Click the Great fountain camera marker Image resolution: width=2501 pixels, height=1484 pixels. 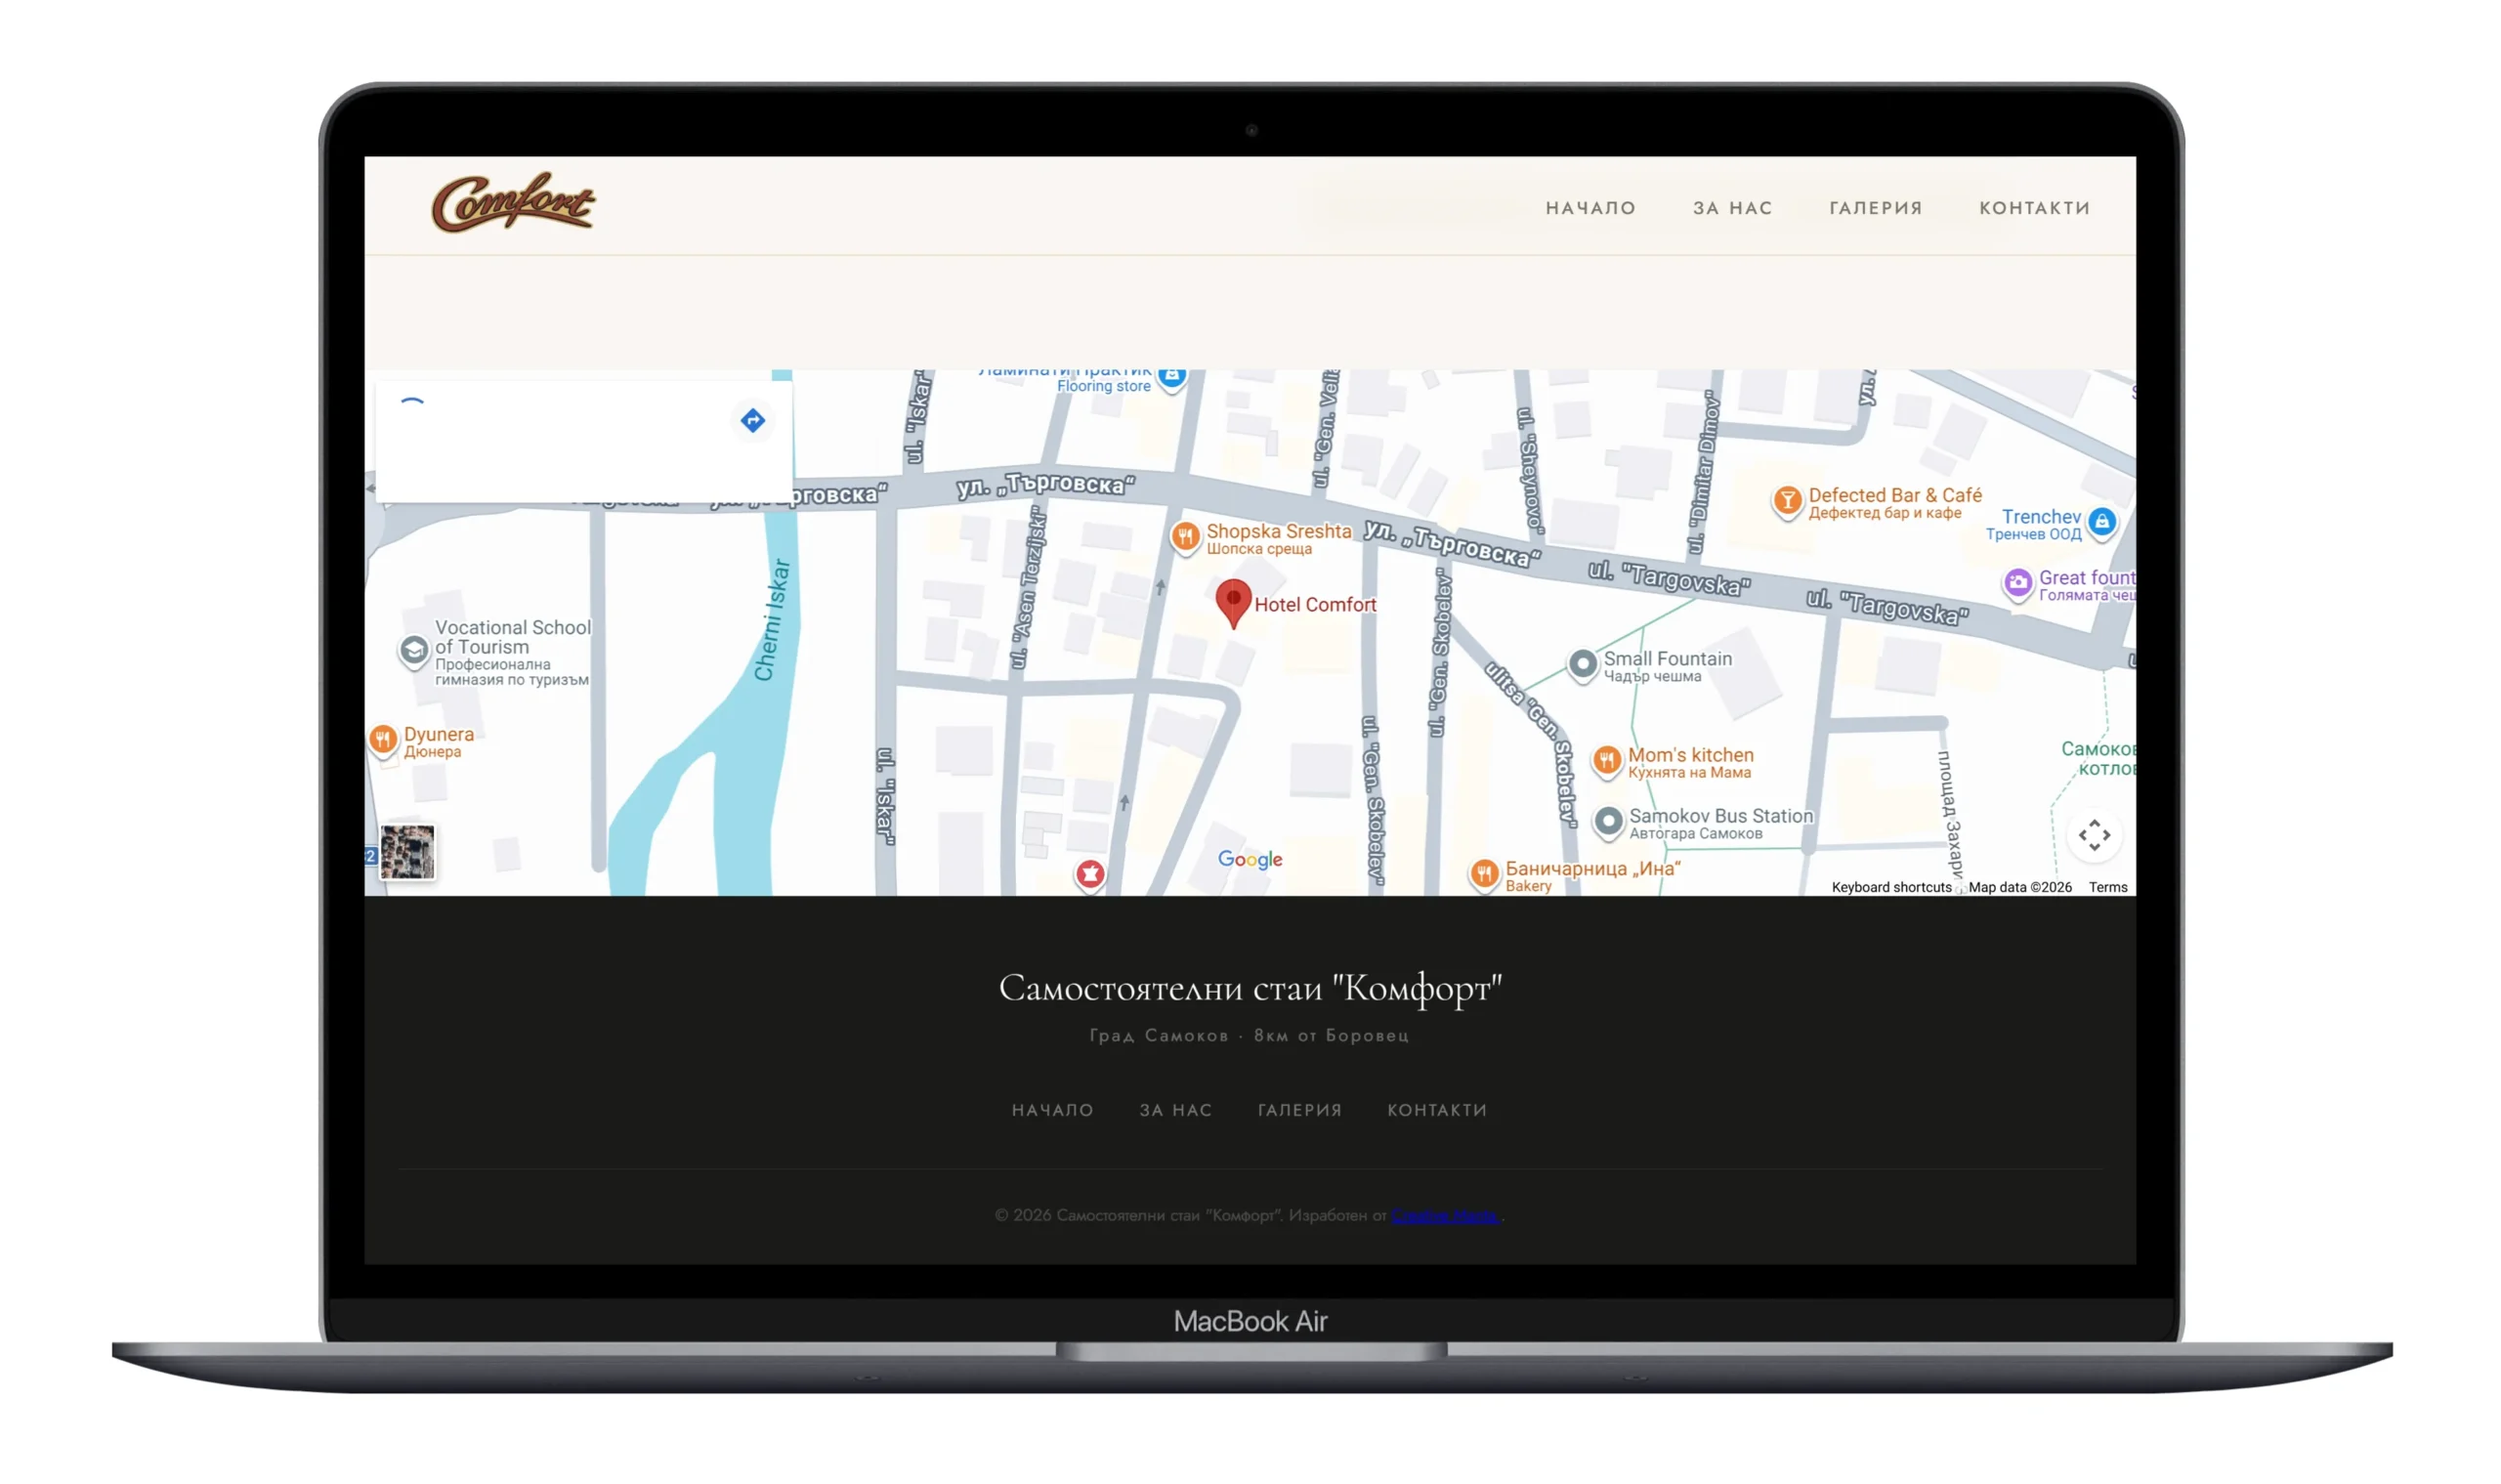pos(2017,583)
